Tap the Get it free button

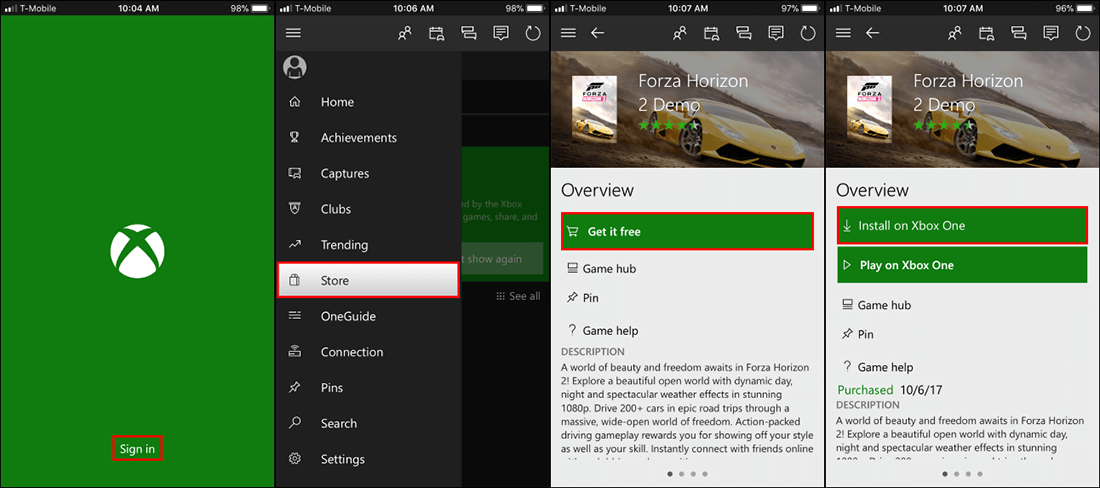click(x=688, y=231)
